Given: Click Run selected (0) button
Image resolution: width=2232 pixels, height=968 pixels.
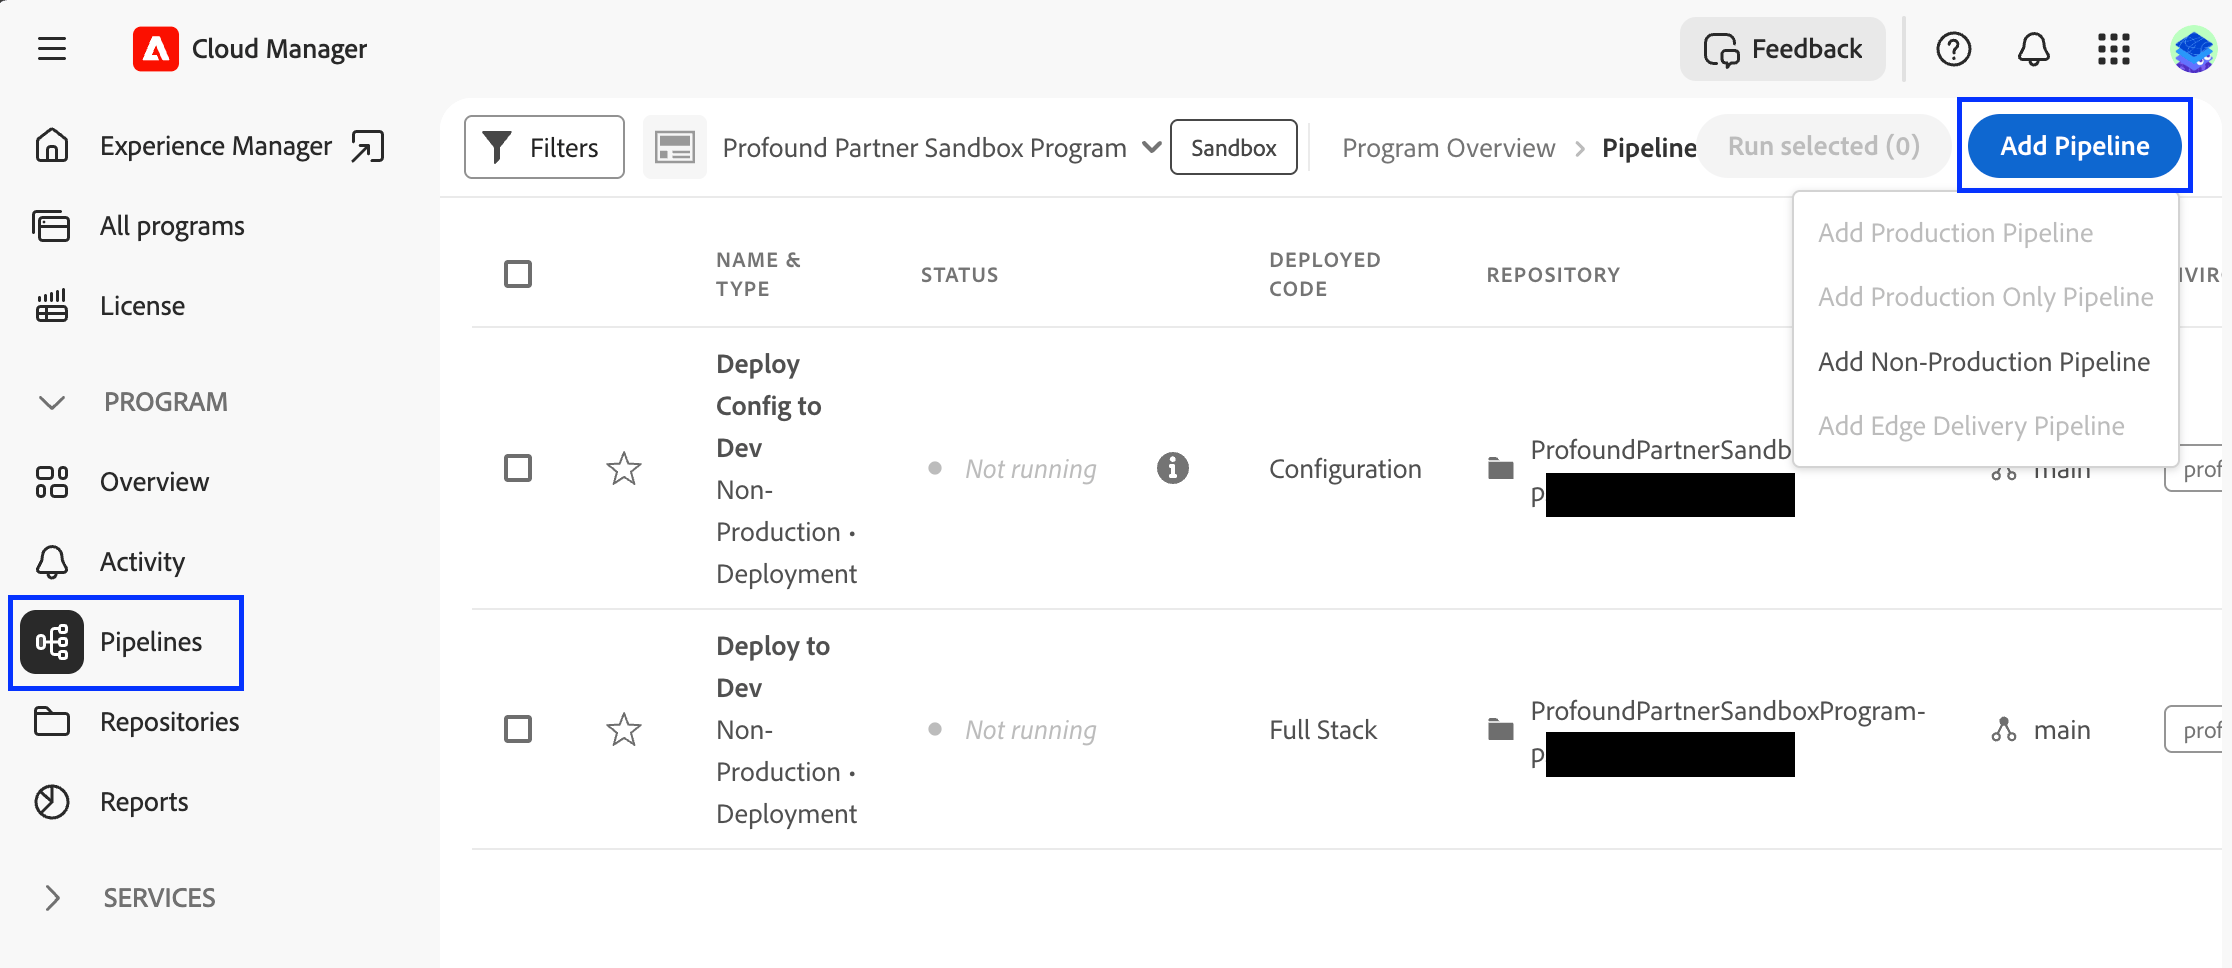Looking at the screenshot, I should pyautogui.click(x=1823, y=146).
